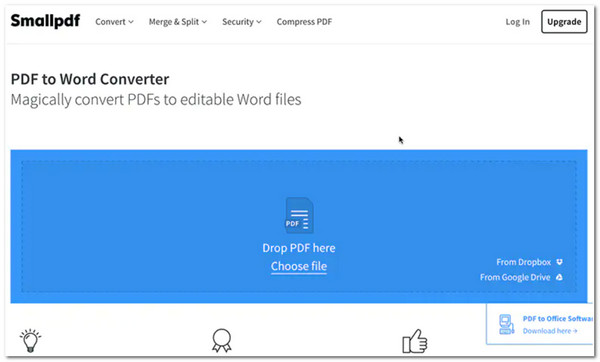Click the light bulb icon

[30, 340]
